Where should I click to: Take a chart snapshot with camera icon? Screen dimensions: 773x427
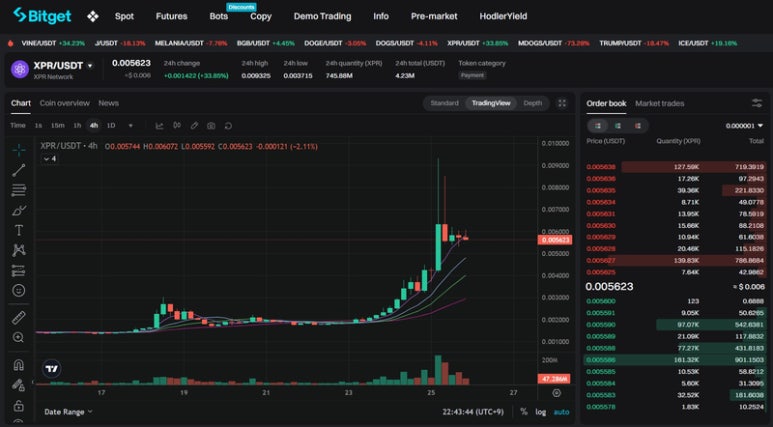(211, 126)
